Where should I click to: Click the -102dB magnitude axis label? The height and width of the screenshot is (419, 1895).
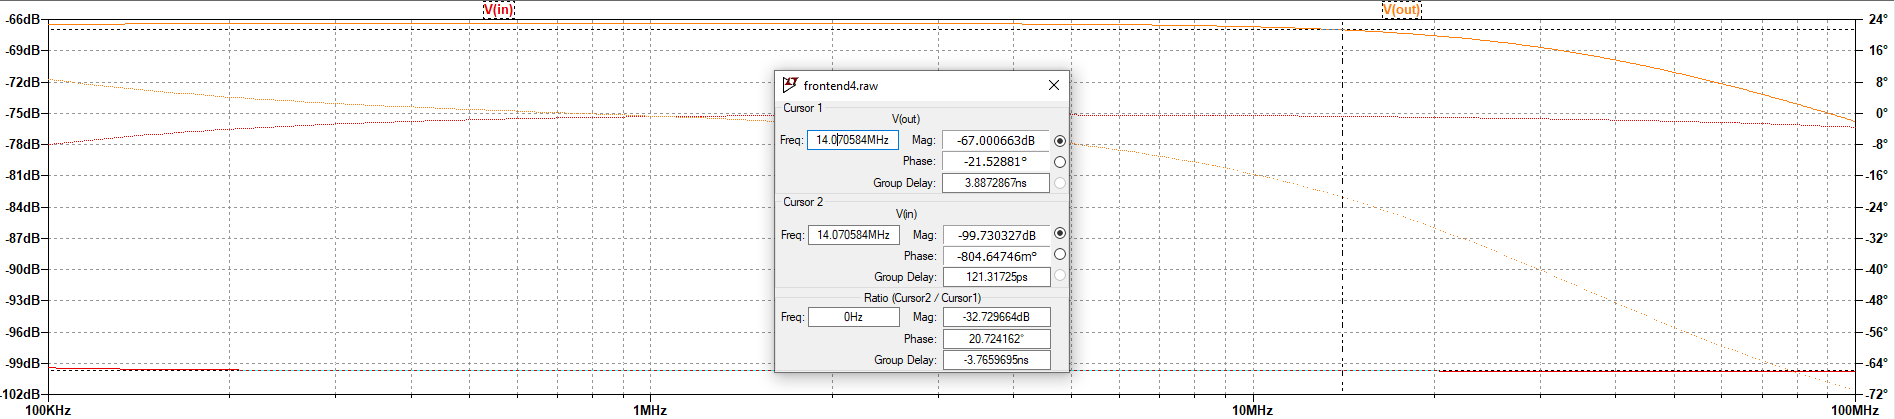coord(21,394)
